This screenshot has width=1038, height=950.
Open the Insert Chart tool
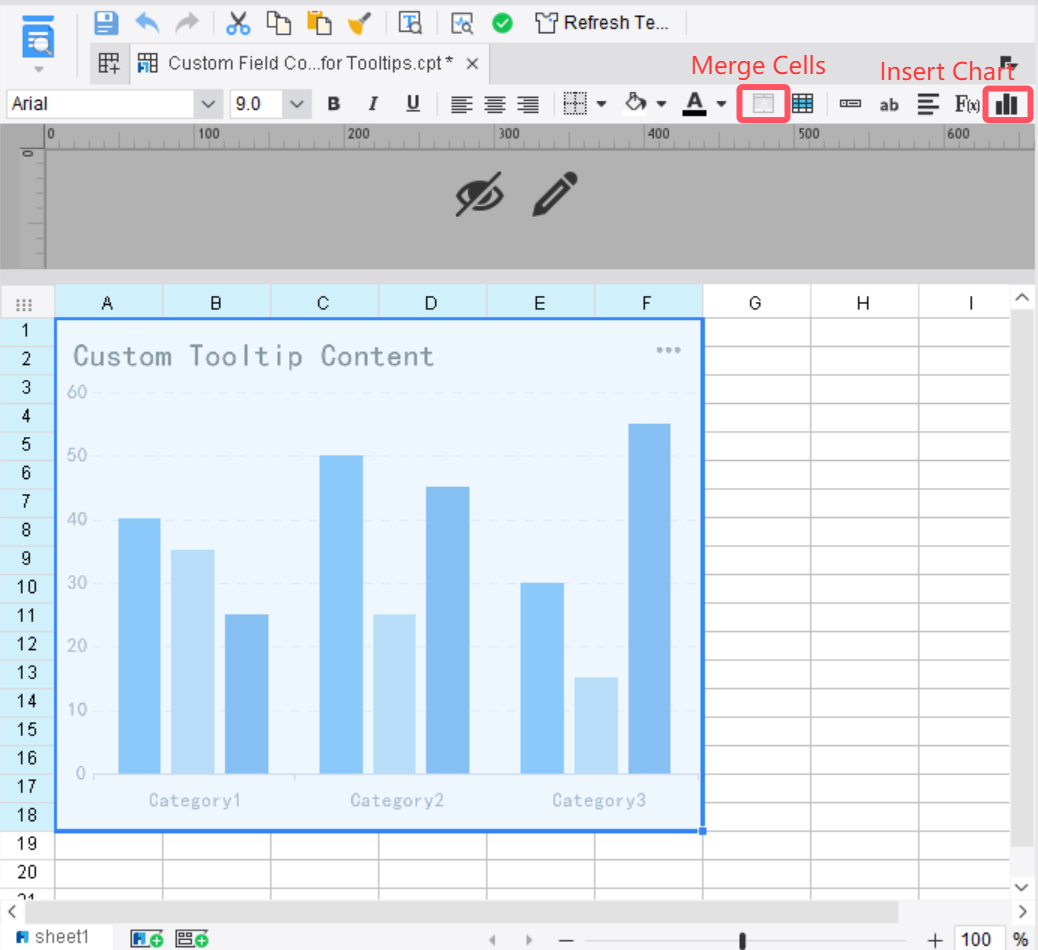1007,103
